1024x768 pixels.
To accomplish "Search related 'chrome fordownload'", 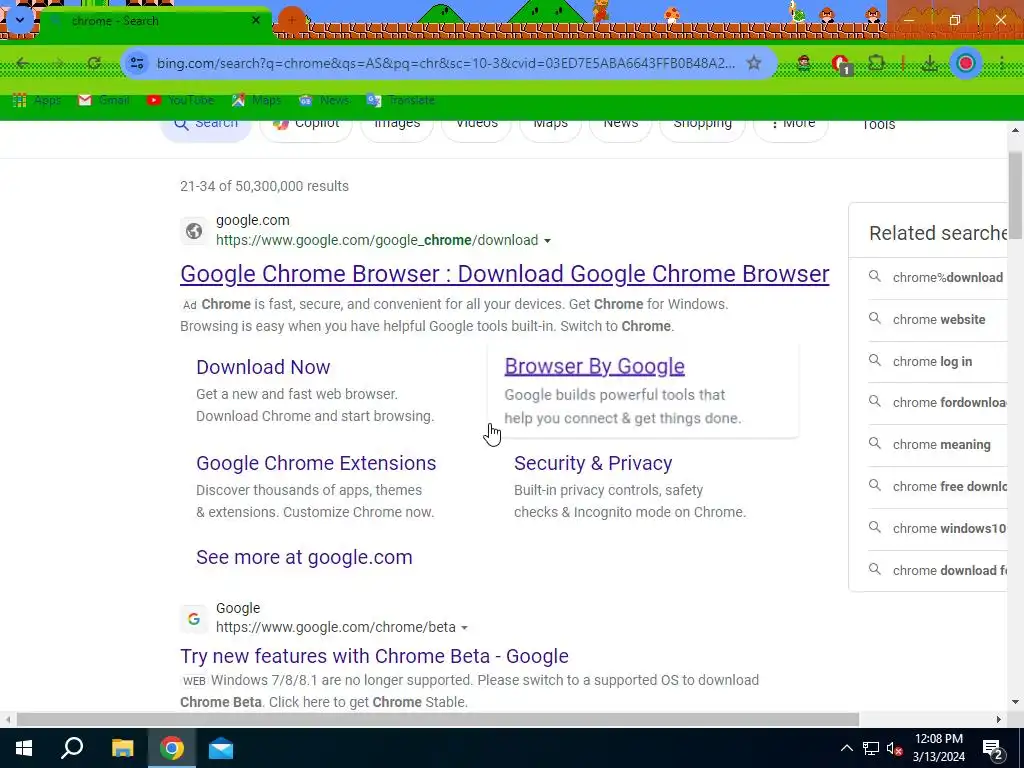I will click(x=938, y=402).
